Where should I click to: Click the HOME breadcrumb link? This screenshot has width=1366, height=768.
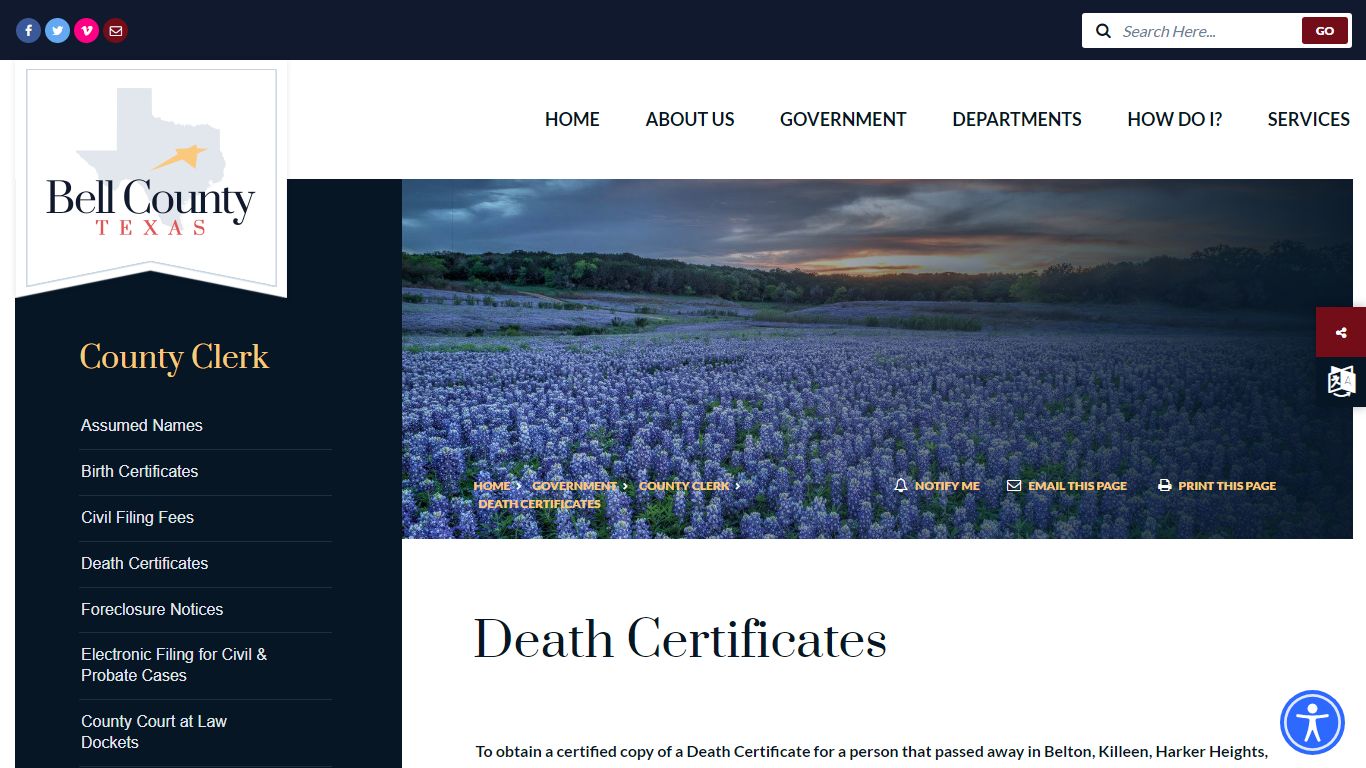pos(492,486)
